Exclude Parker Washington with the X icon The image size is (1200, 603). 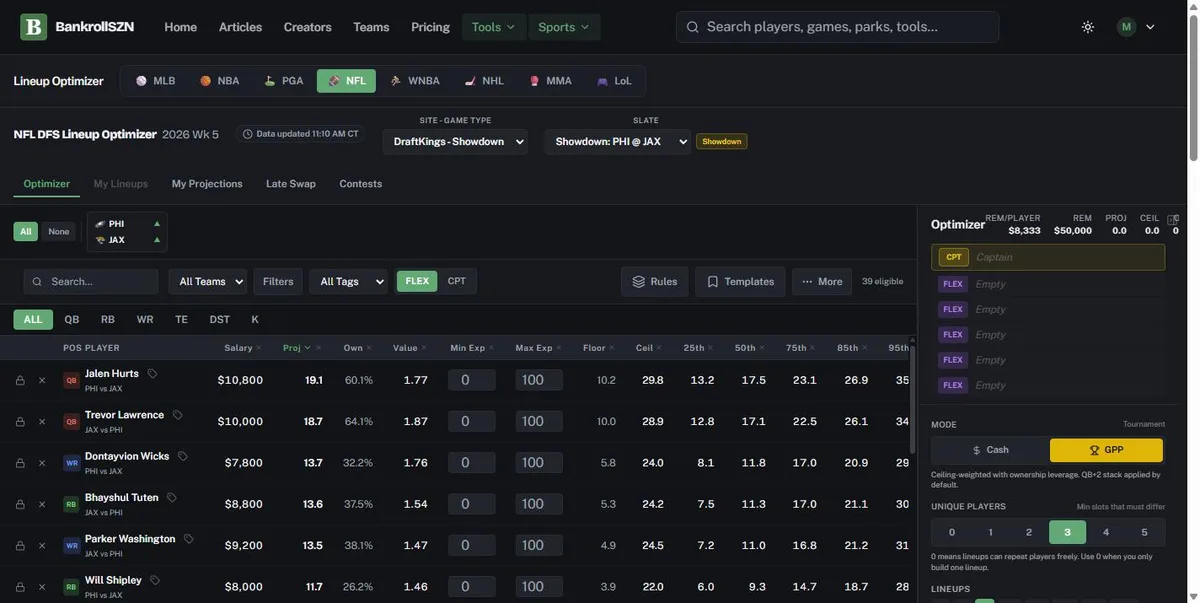point(42,546)
